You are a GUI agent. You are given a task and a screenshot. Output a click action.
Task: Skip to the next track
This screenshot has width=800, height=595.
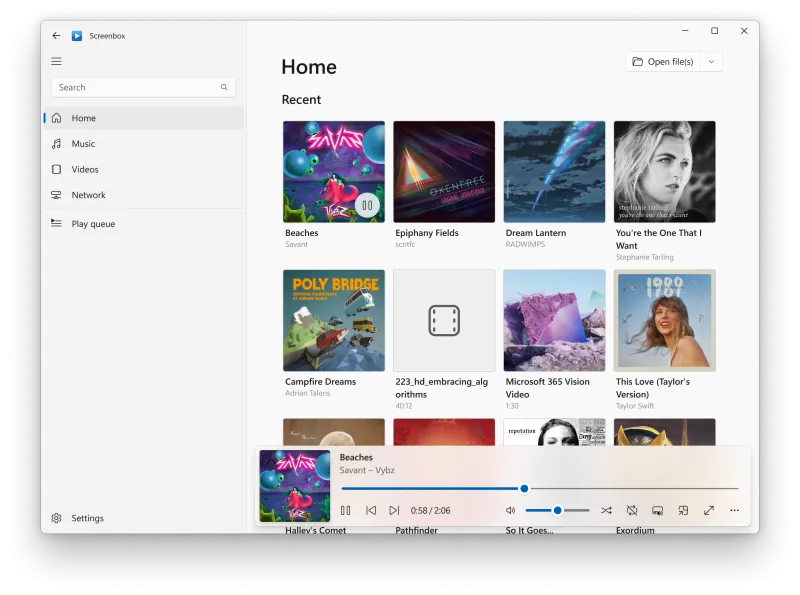click(x=394, y=510)
